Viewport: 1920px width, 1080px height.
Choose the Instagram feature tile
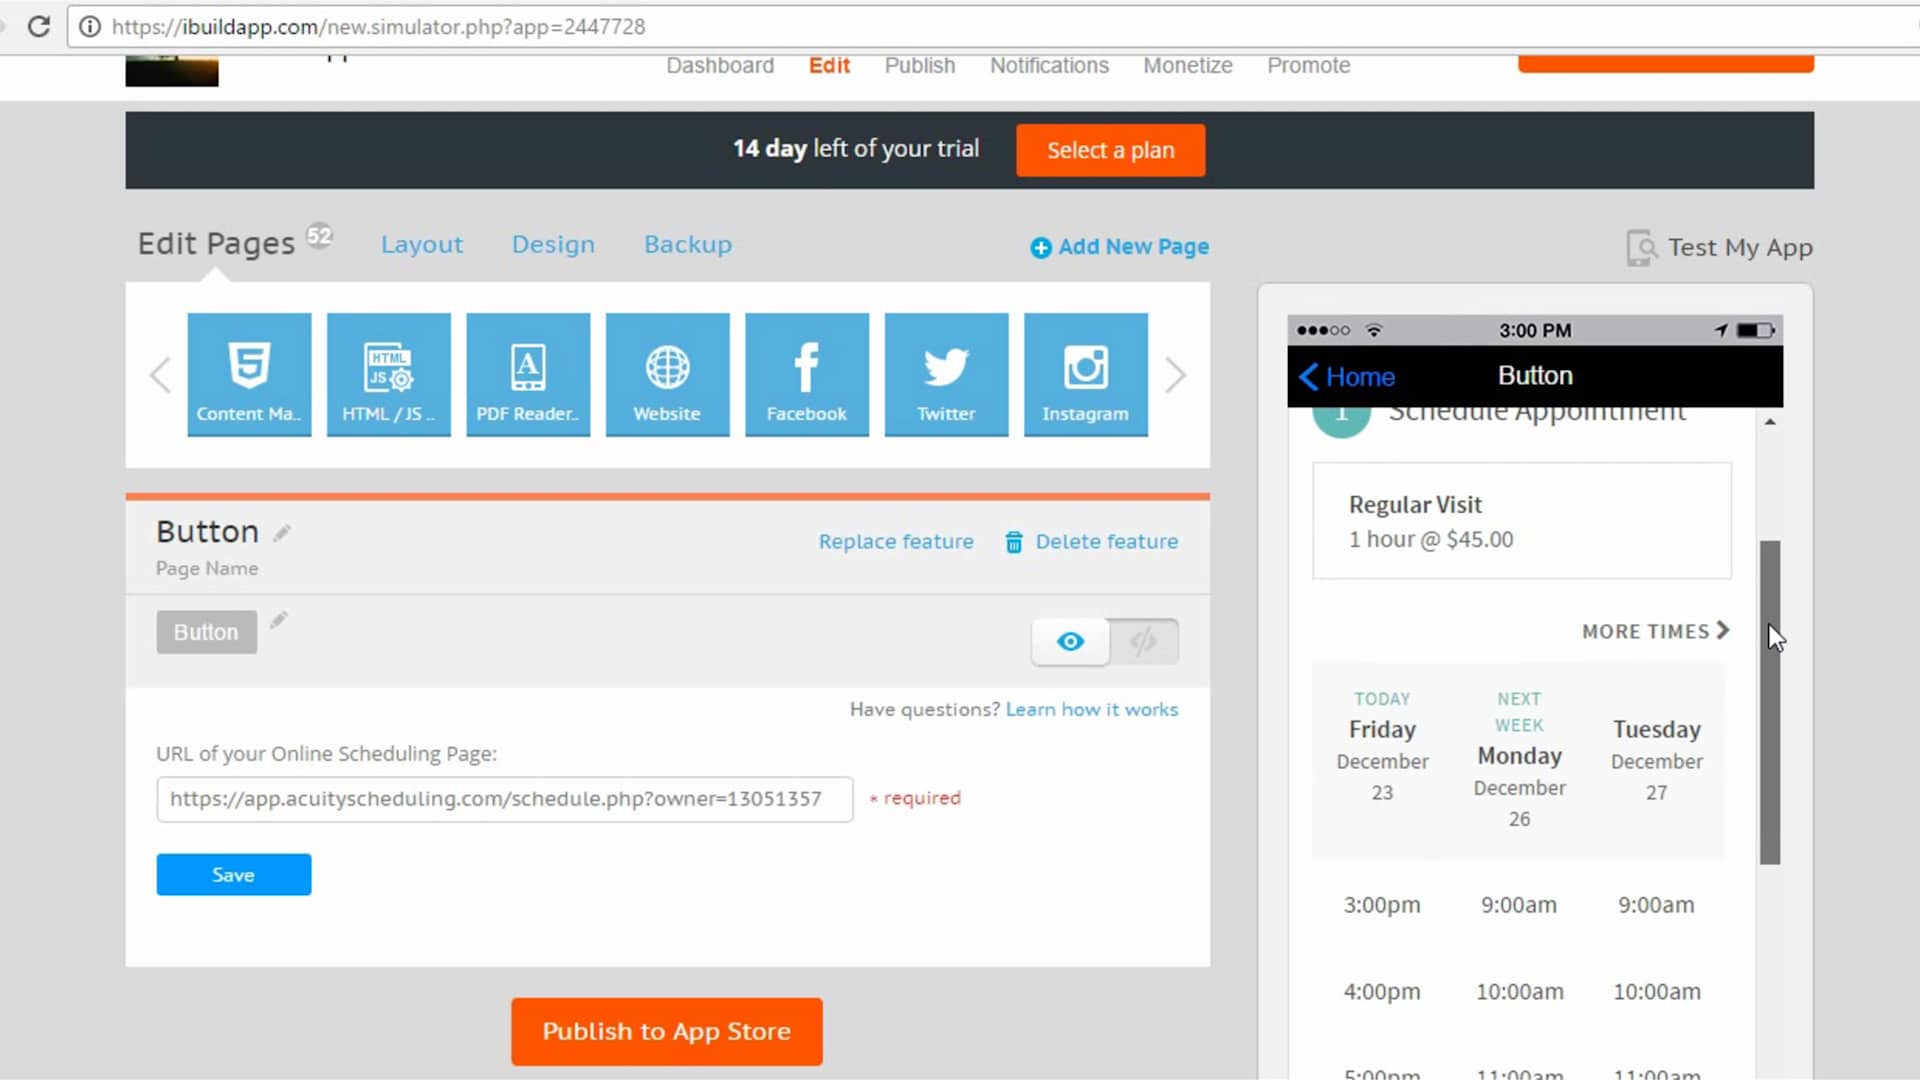tap(1086, 375)
